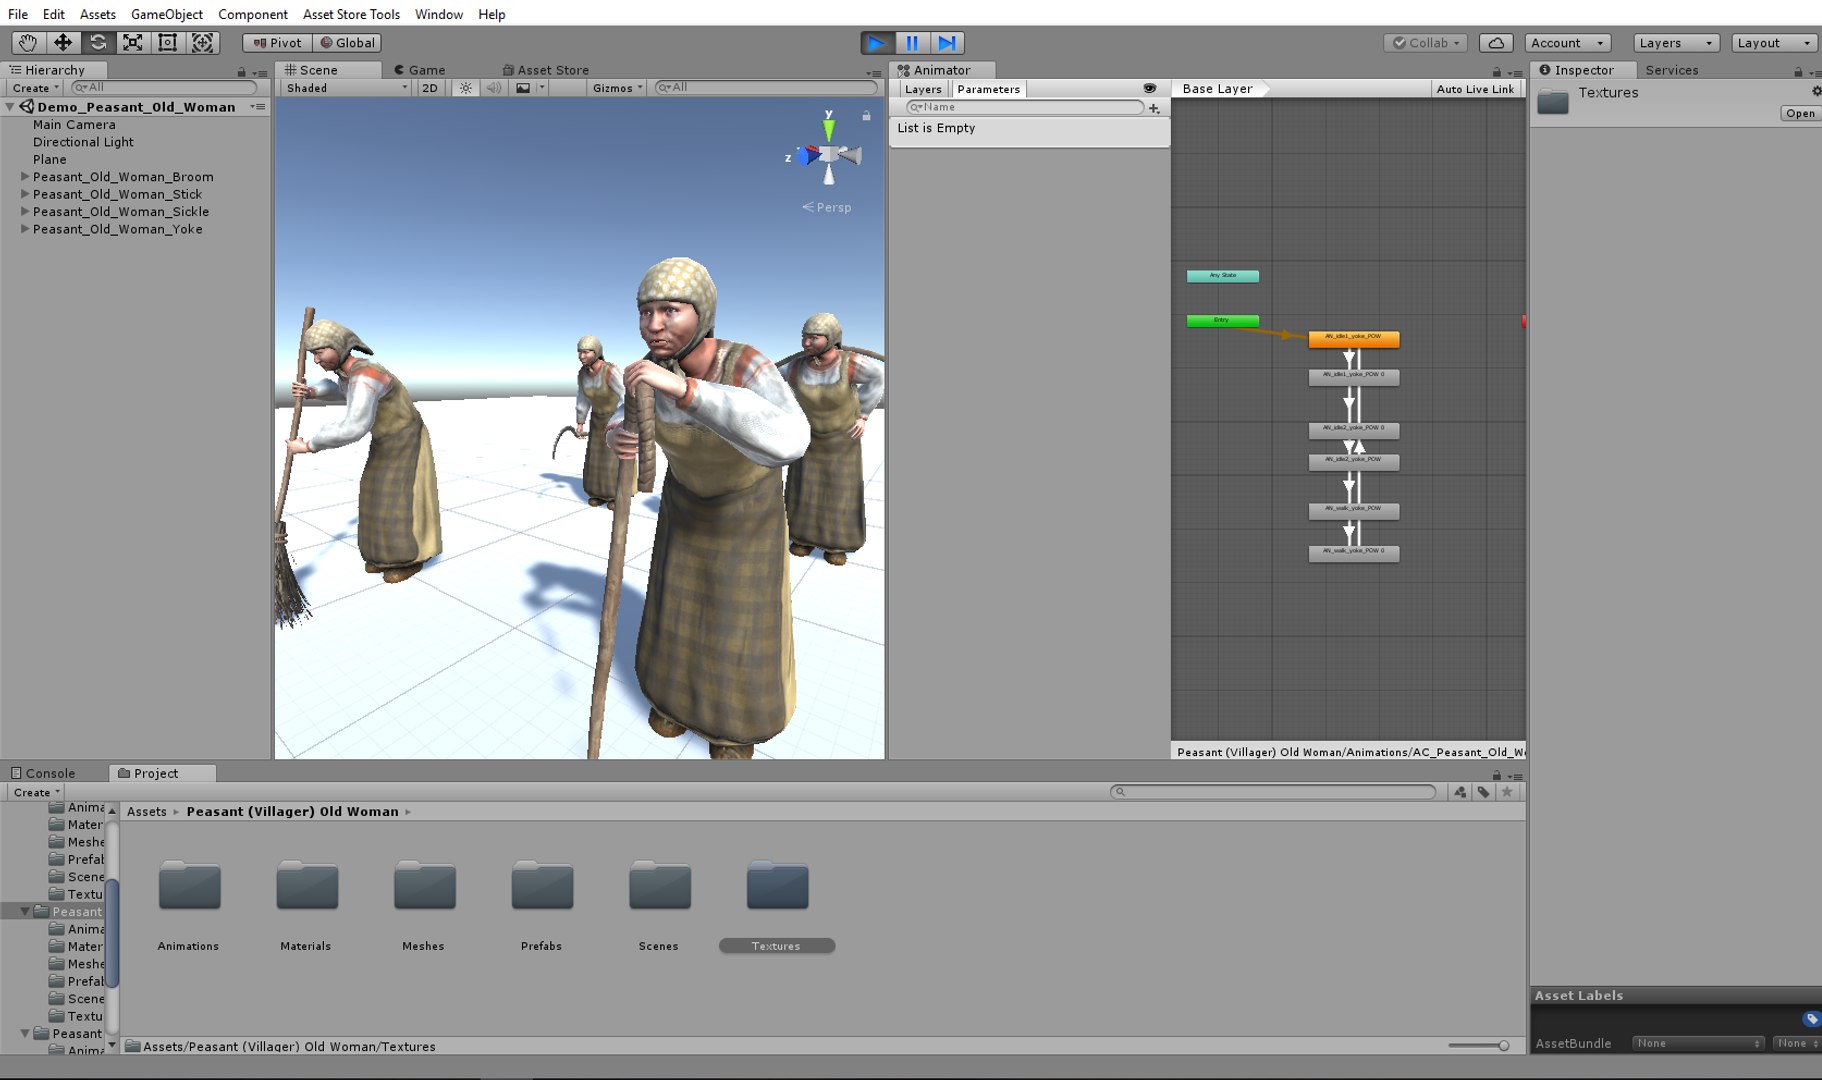This screenshot has height=1080, width=1822.
Task: Switch to the Console tab
Action: [43, 773]
